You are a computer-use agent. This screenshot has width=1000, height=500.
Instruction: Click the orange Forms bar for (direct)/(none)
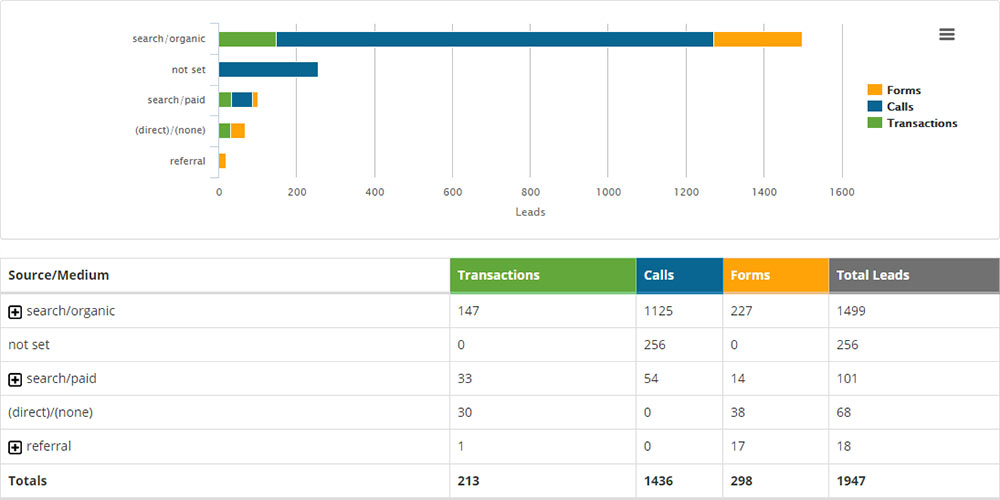click(238, 131)
